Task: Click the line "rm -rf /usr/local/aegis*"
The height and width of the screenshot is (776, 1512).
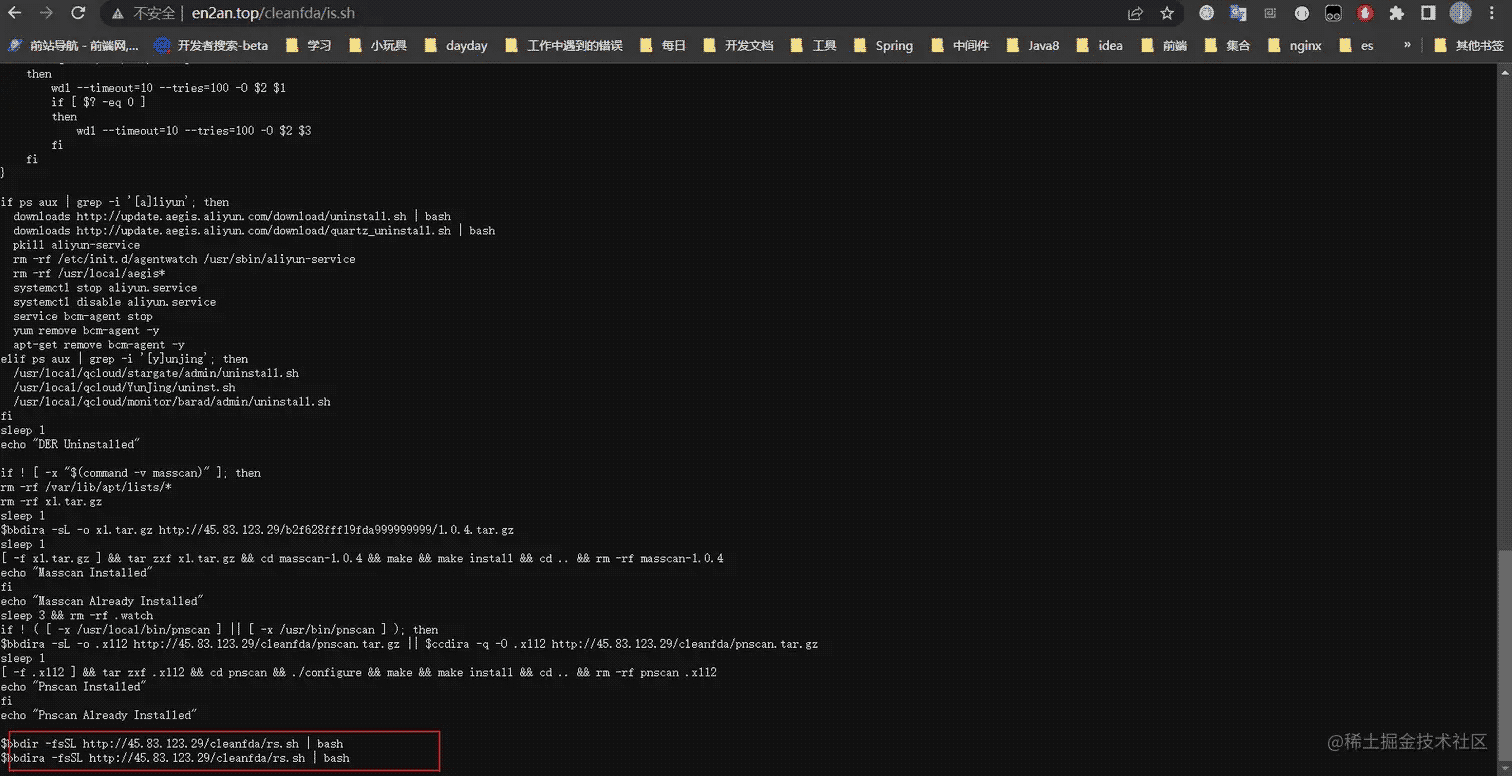Action: [x=89, y=274]
